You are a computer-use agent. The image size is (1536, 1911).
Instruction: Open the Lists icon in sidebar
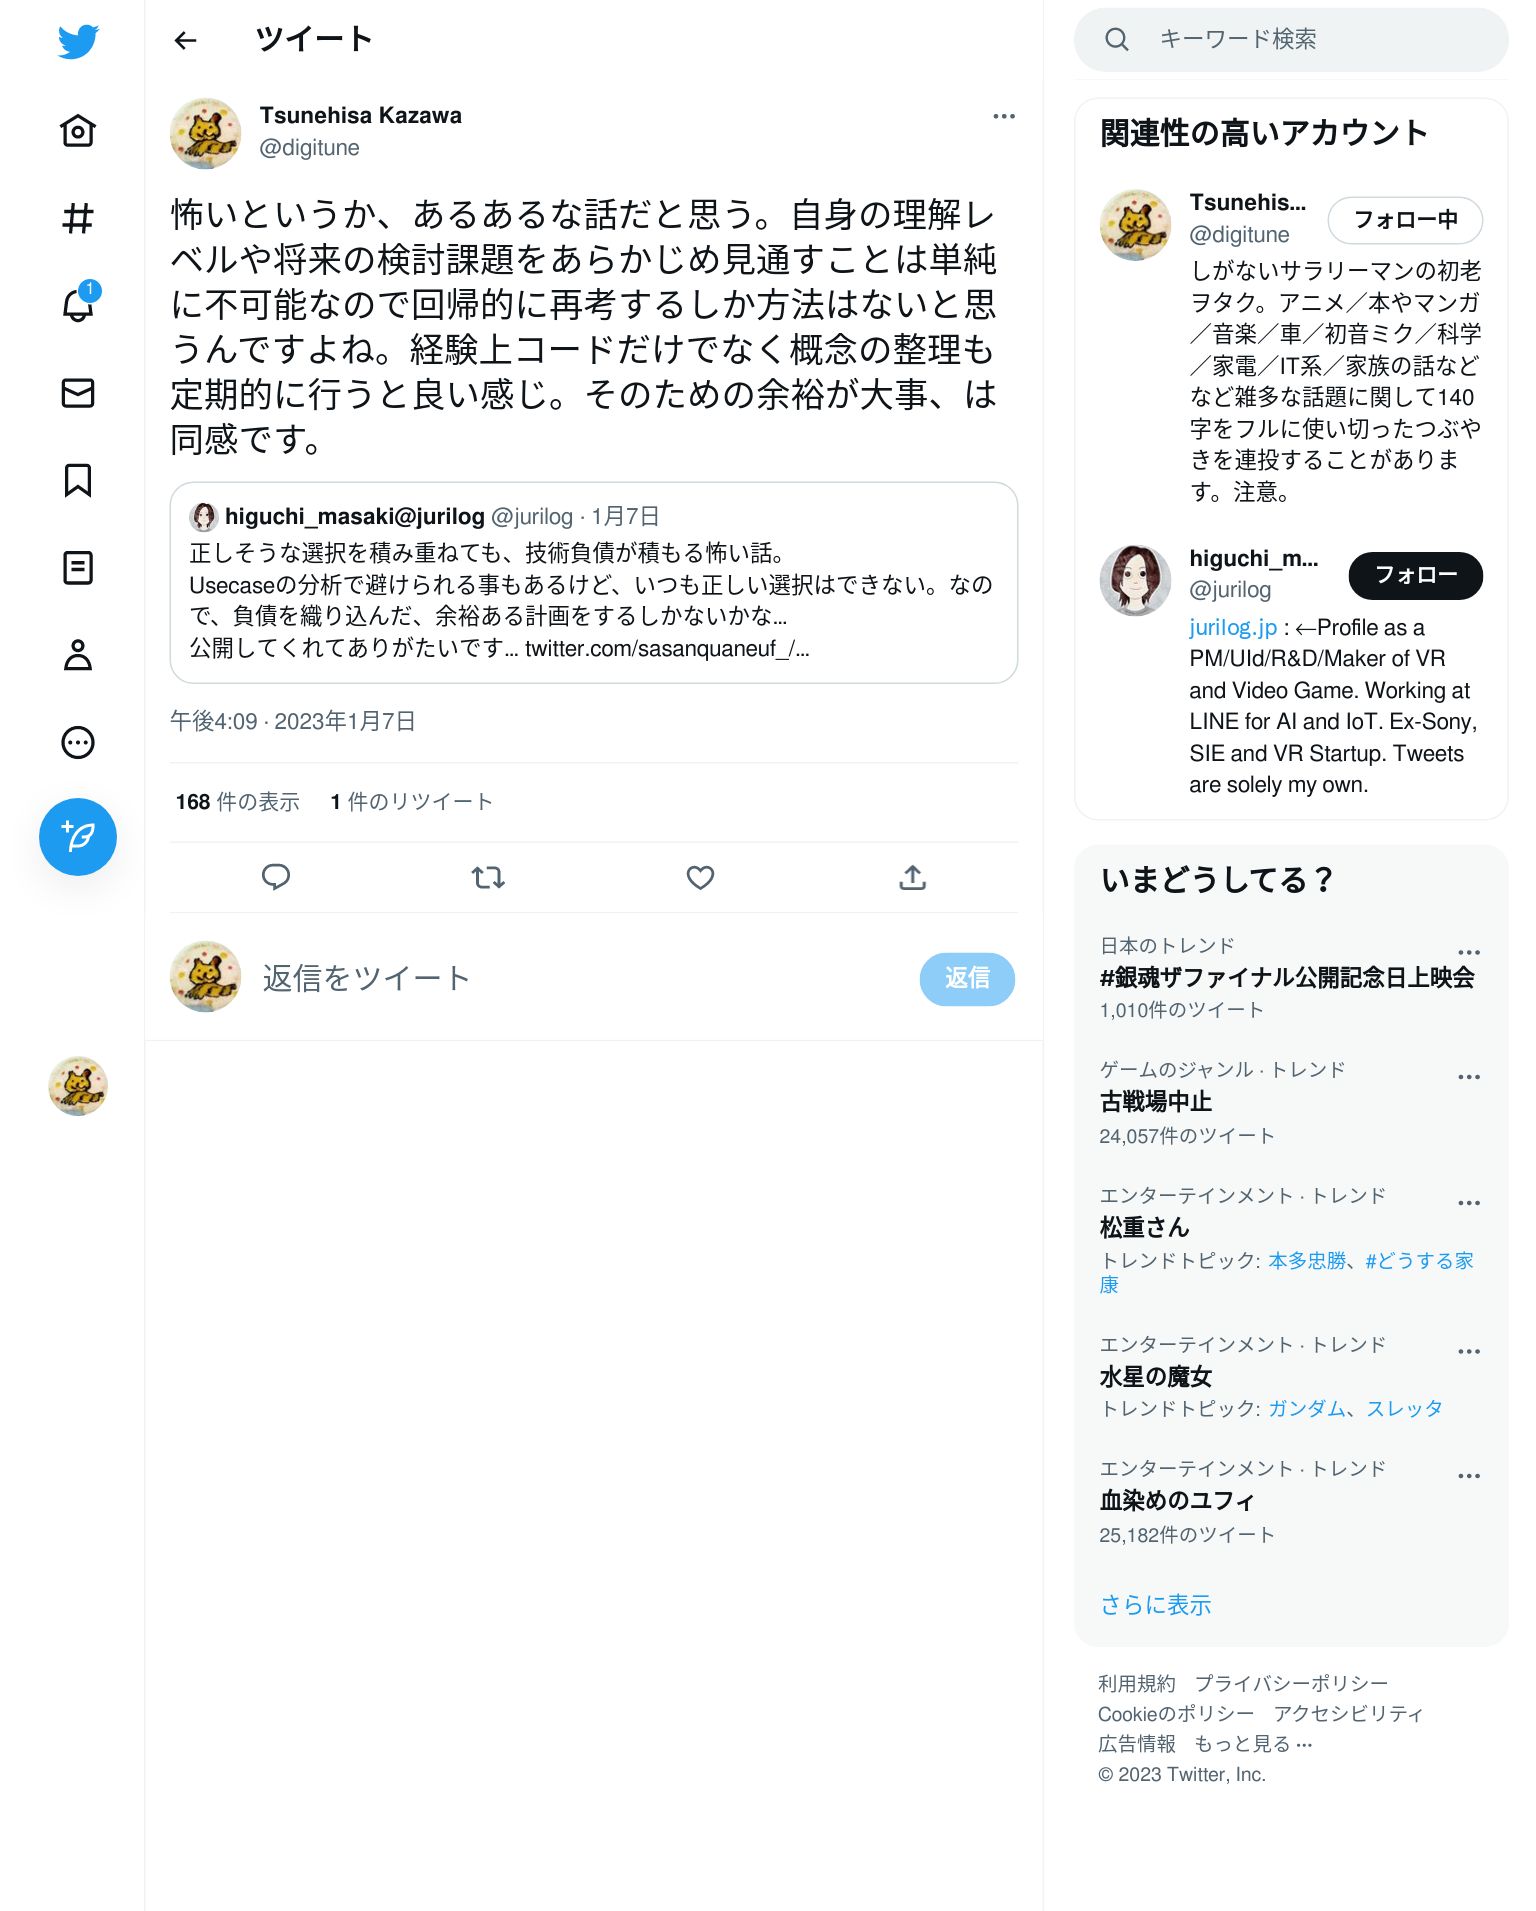tap(78, 568)
